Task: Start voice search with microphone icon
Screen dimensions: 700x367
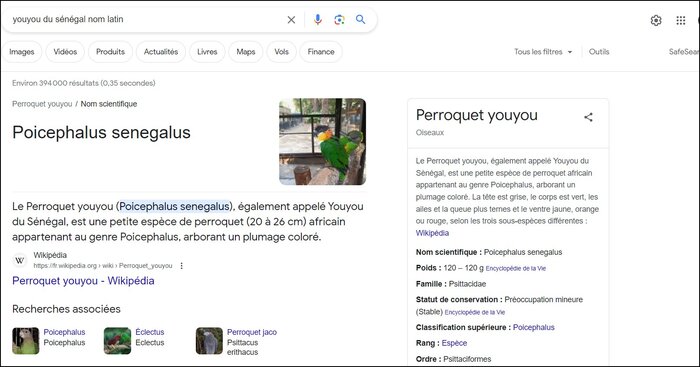Action: (x=317, y=20)
